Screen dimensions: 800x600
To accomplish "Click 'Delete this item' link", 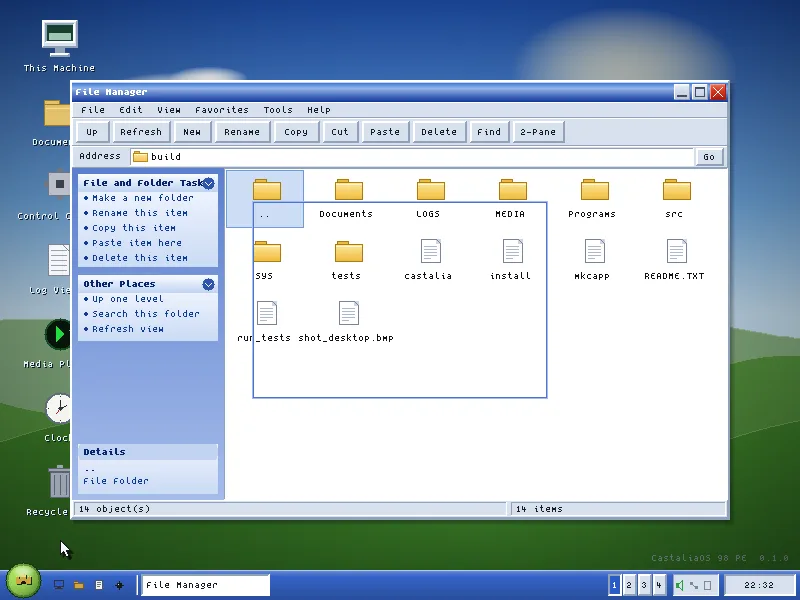I will pos(140,258).
